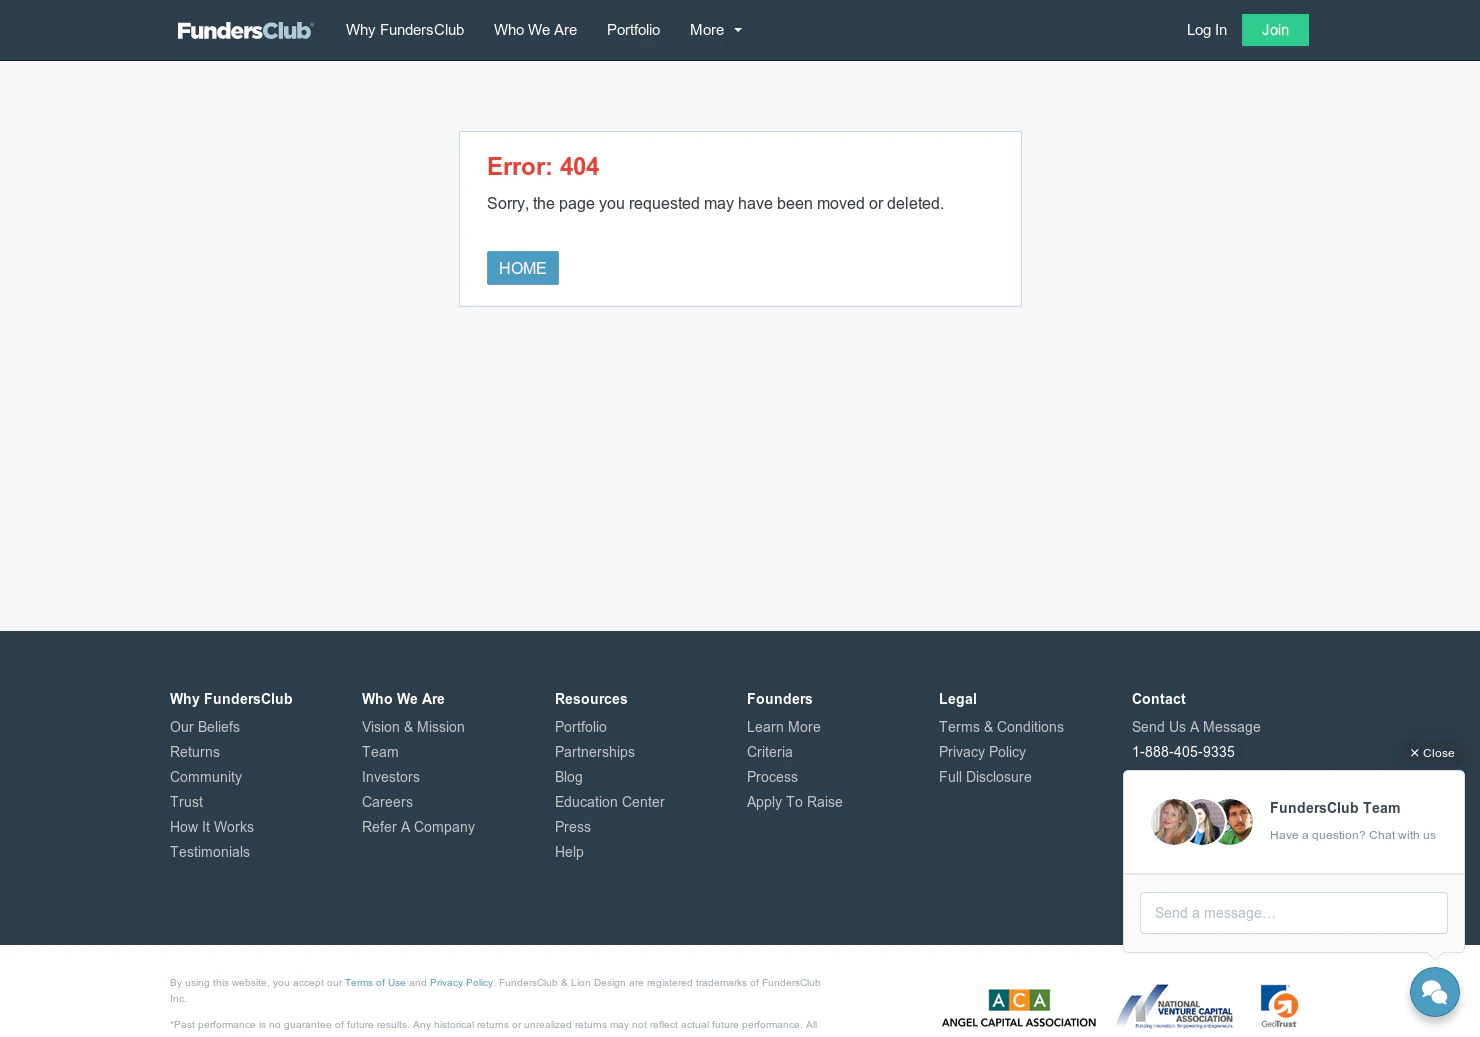Open the chat bubble icon
The height and width of the screenshot is (1037, 1480).
[x=1434, y=991]
